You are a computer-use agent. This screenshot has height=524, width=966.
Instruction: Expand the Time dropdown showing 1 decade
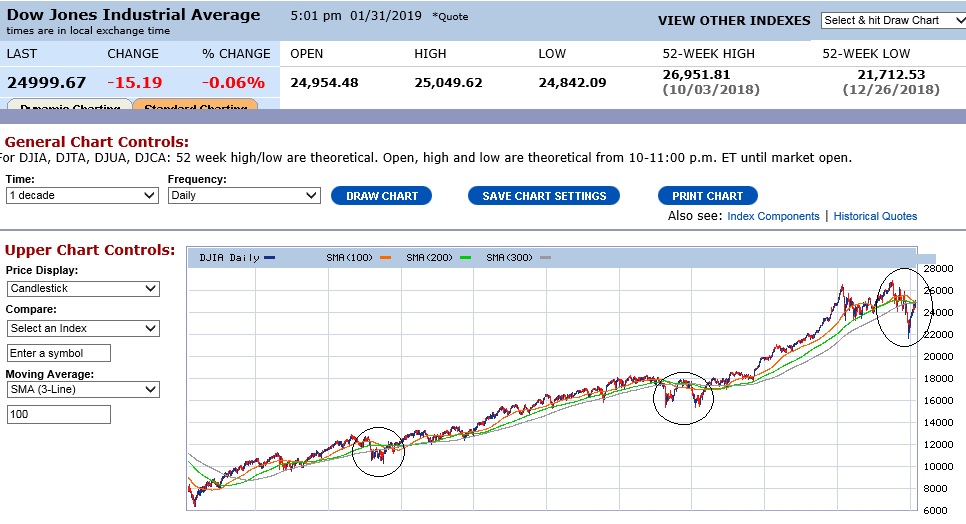click(x=82, y=196)
